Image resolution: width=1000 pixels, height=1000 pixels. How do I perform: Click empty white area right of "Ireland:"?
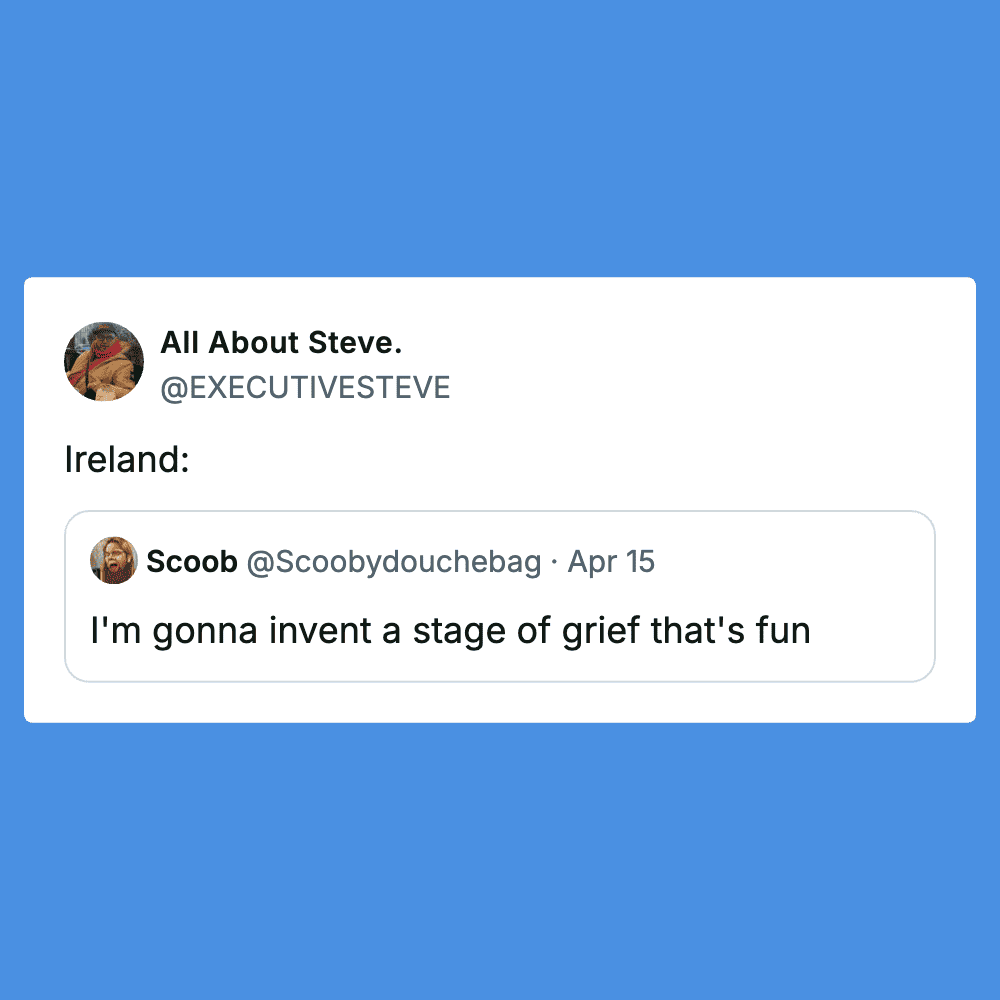[600, 459]
